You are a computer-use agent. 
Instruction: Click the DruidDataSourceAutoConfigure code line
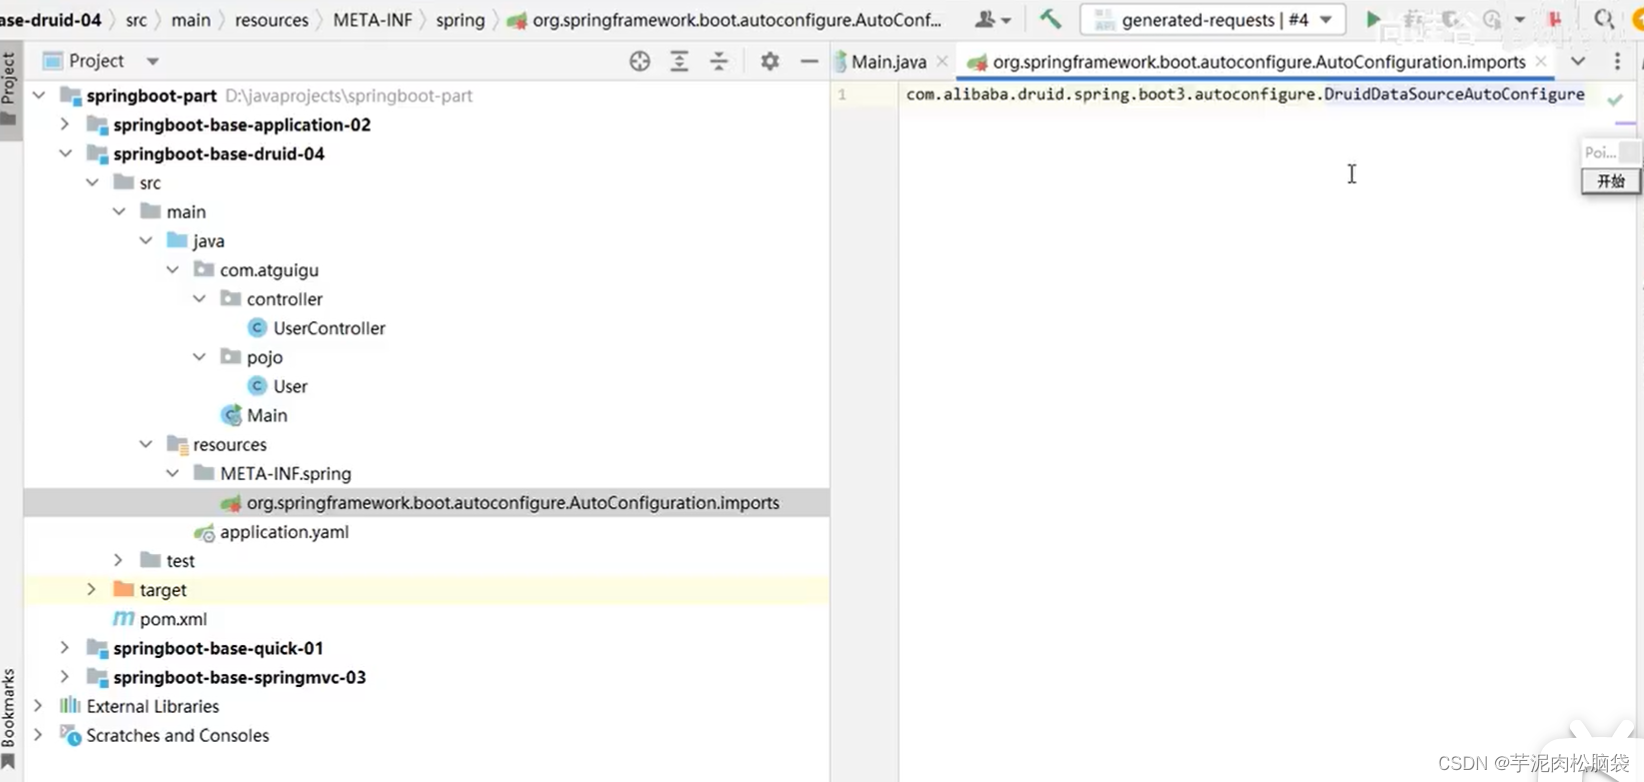pos(1245,94)
